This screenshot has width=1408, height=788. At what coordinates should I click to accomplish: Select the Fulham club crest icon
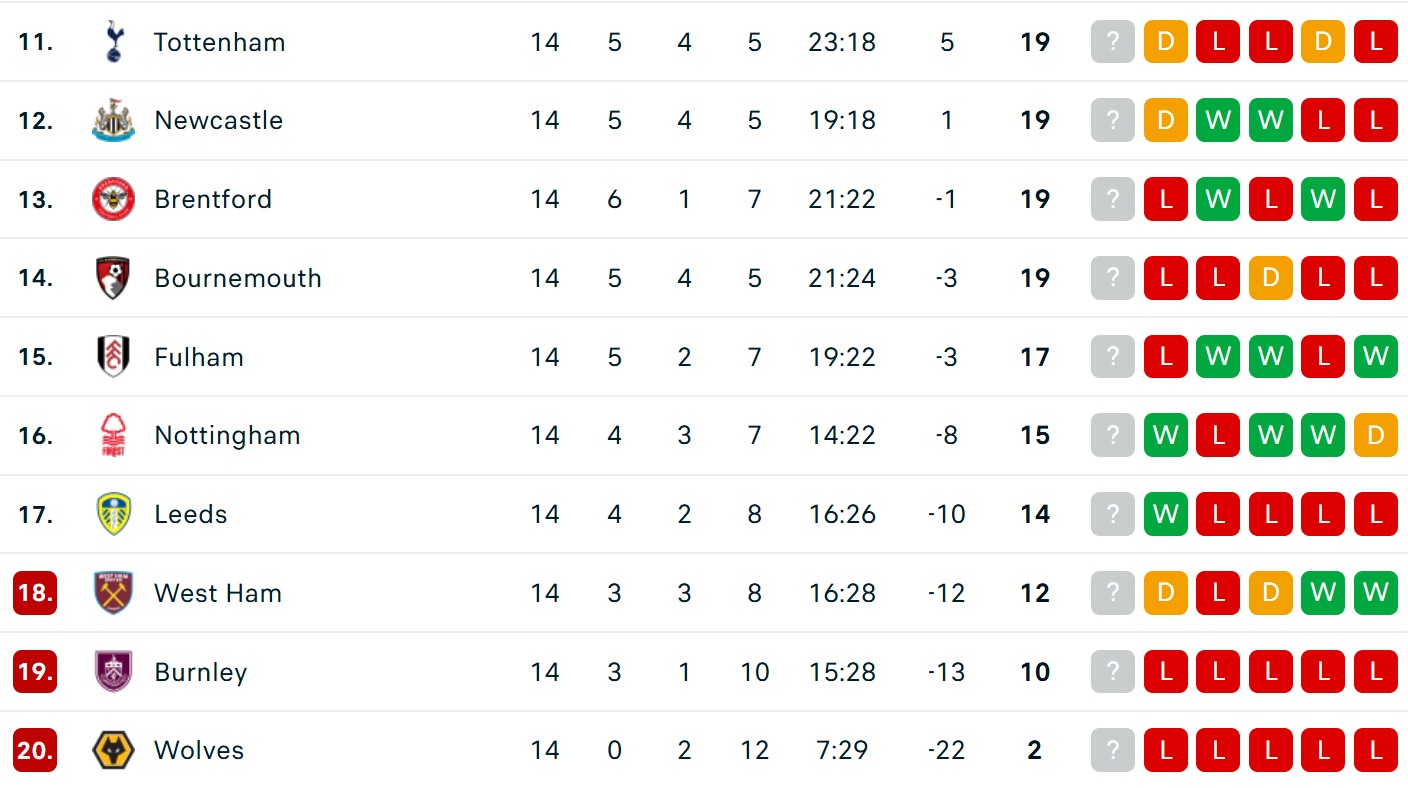point(113,357)
